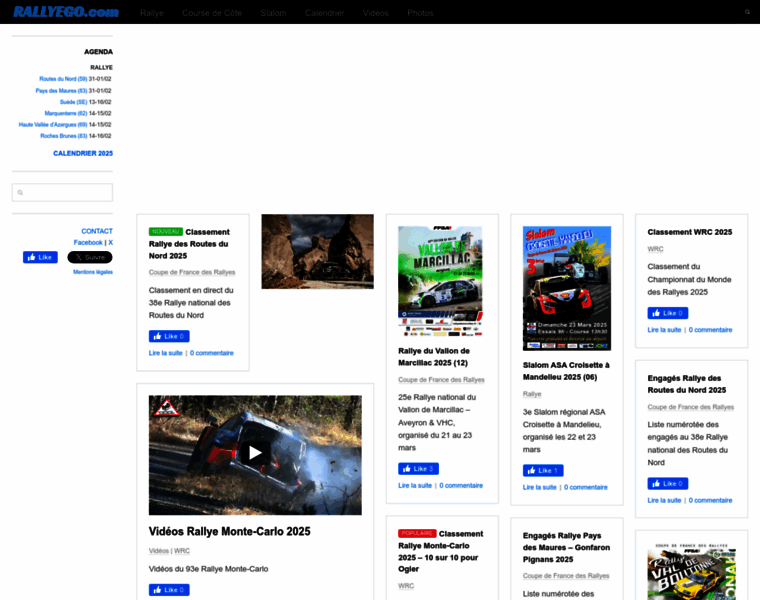This screenshot has width=760, height=600.
Task: Open the Facebook link in sidebar
Action: (x=88, y=242)
